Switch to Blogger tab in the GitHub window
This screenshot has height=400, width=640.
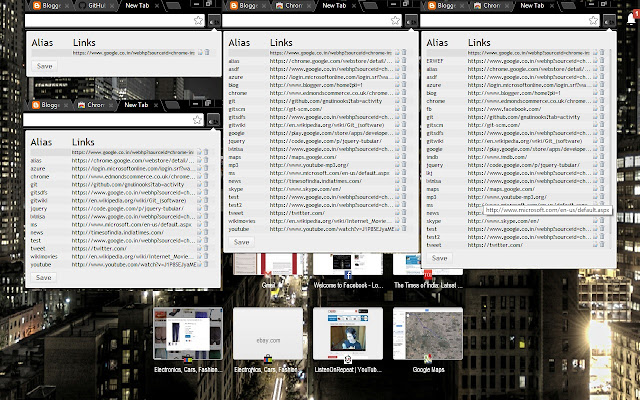click(51, 6)
